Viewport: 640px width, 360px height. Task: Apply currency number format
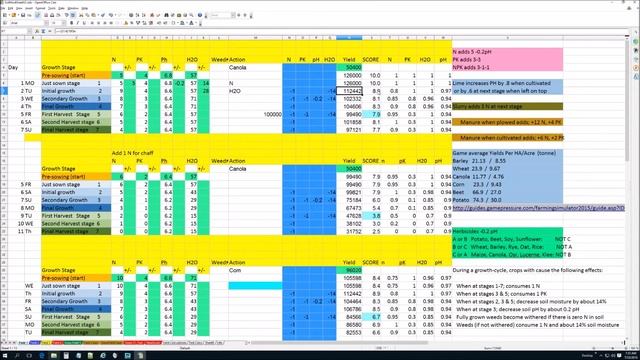pos(126,23)
